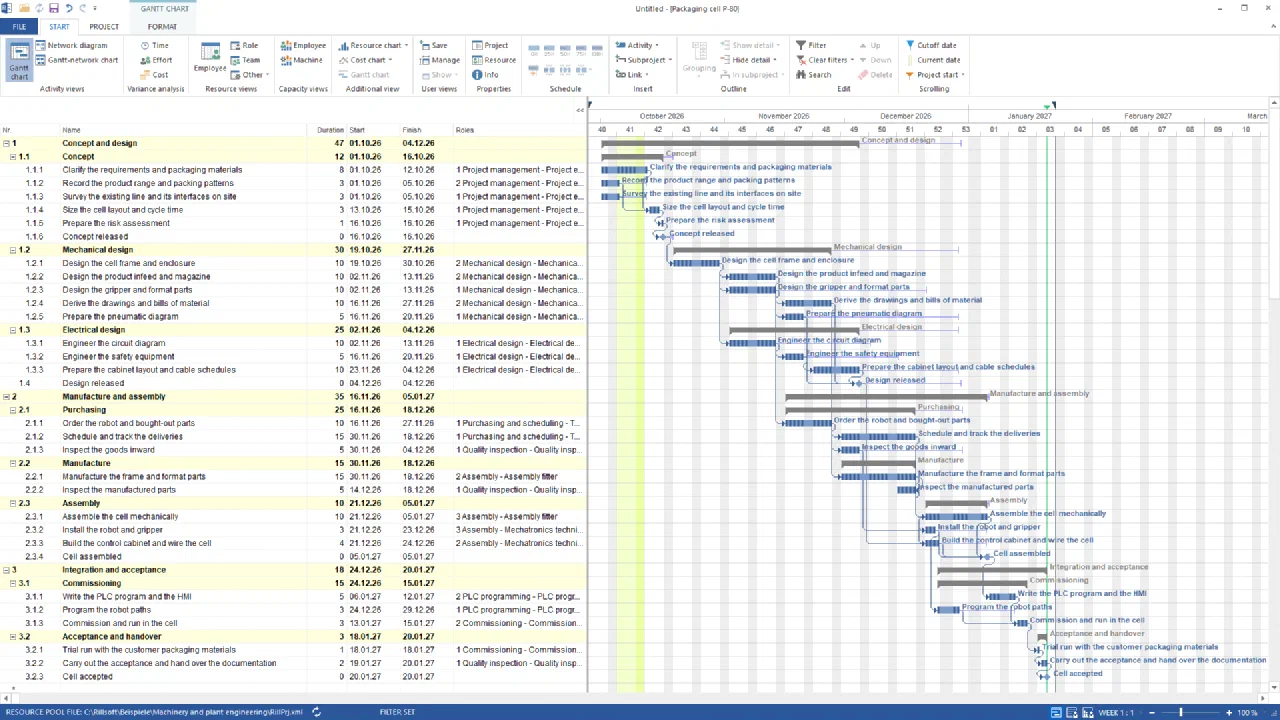Open the Cost chart dropdown
Screen dimensions: 1280x720
click(x=366, y=60)
